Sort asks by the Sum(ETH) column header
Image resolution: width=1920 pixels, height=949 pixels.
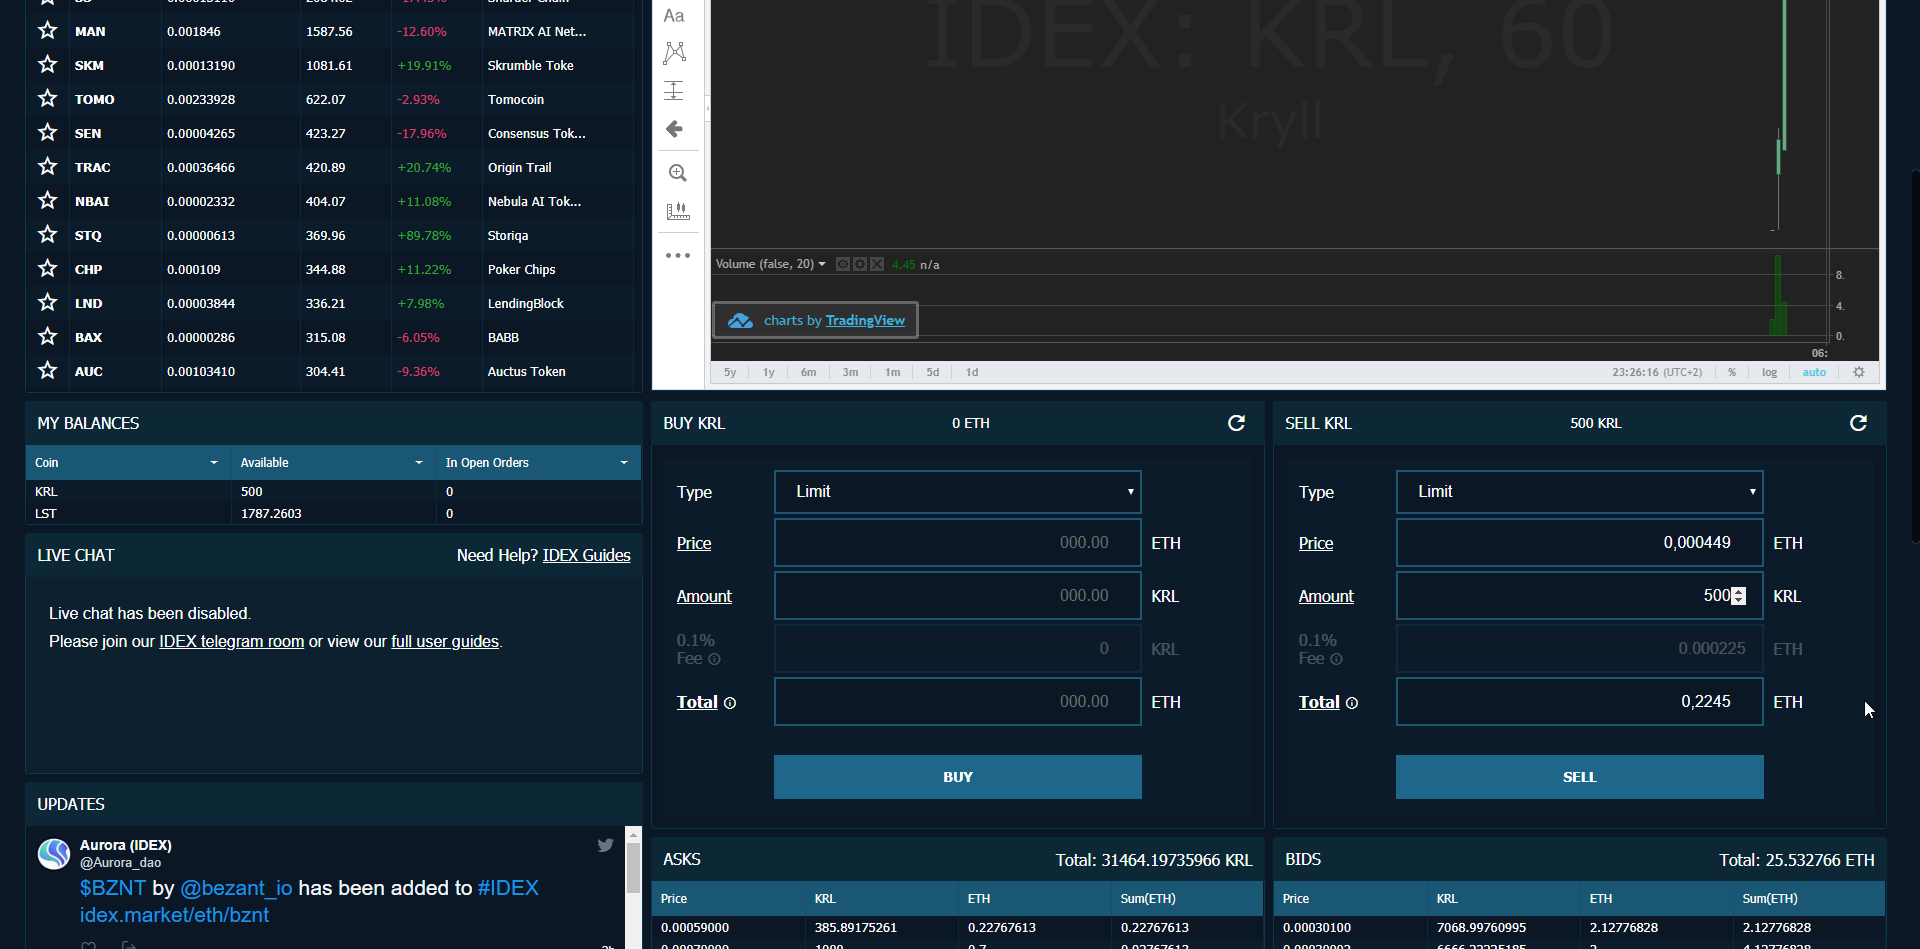click(x=1148, y=899)
